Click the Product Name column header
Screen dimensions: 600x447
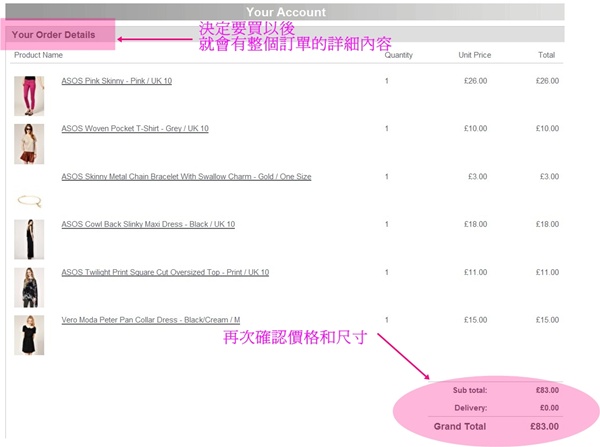tap(38, 55)
